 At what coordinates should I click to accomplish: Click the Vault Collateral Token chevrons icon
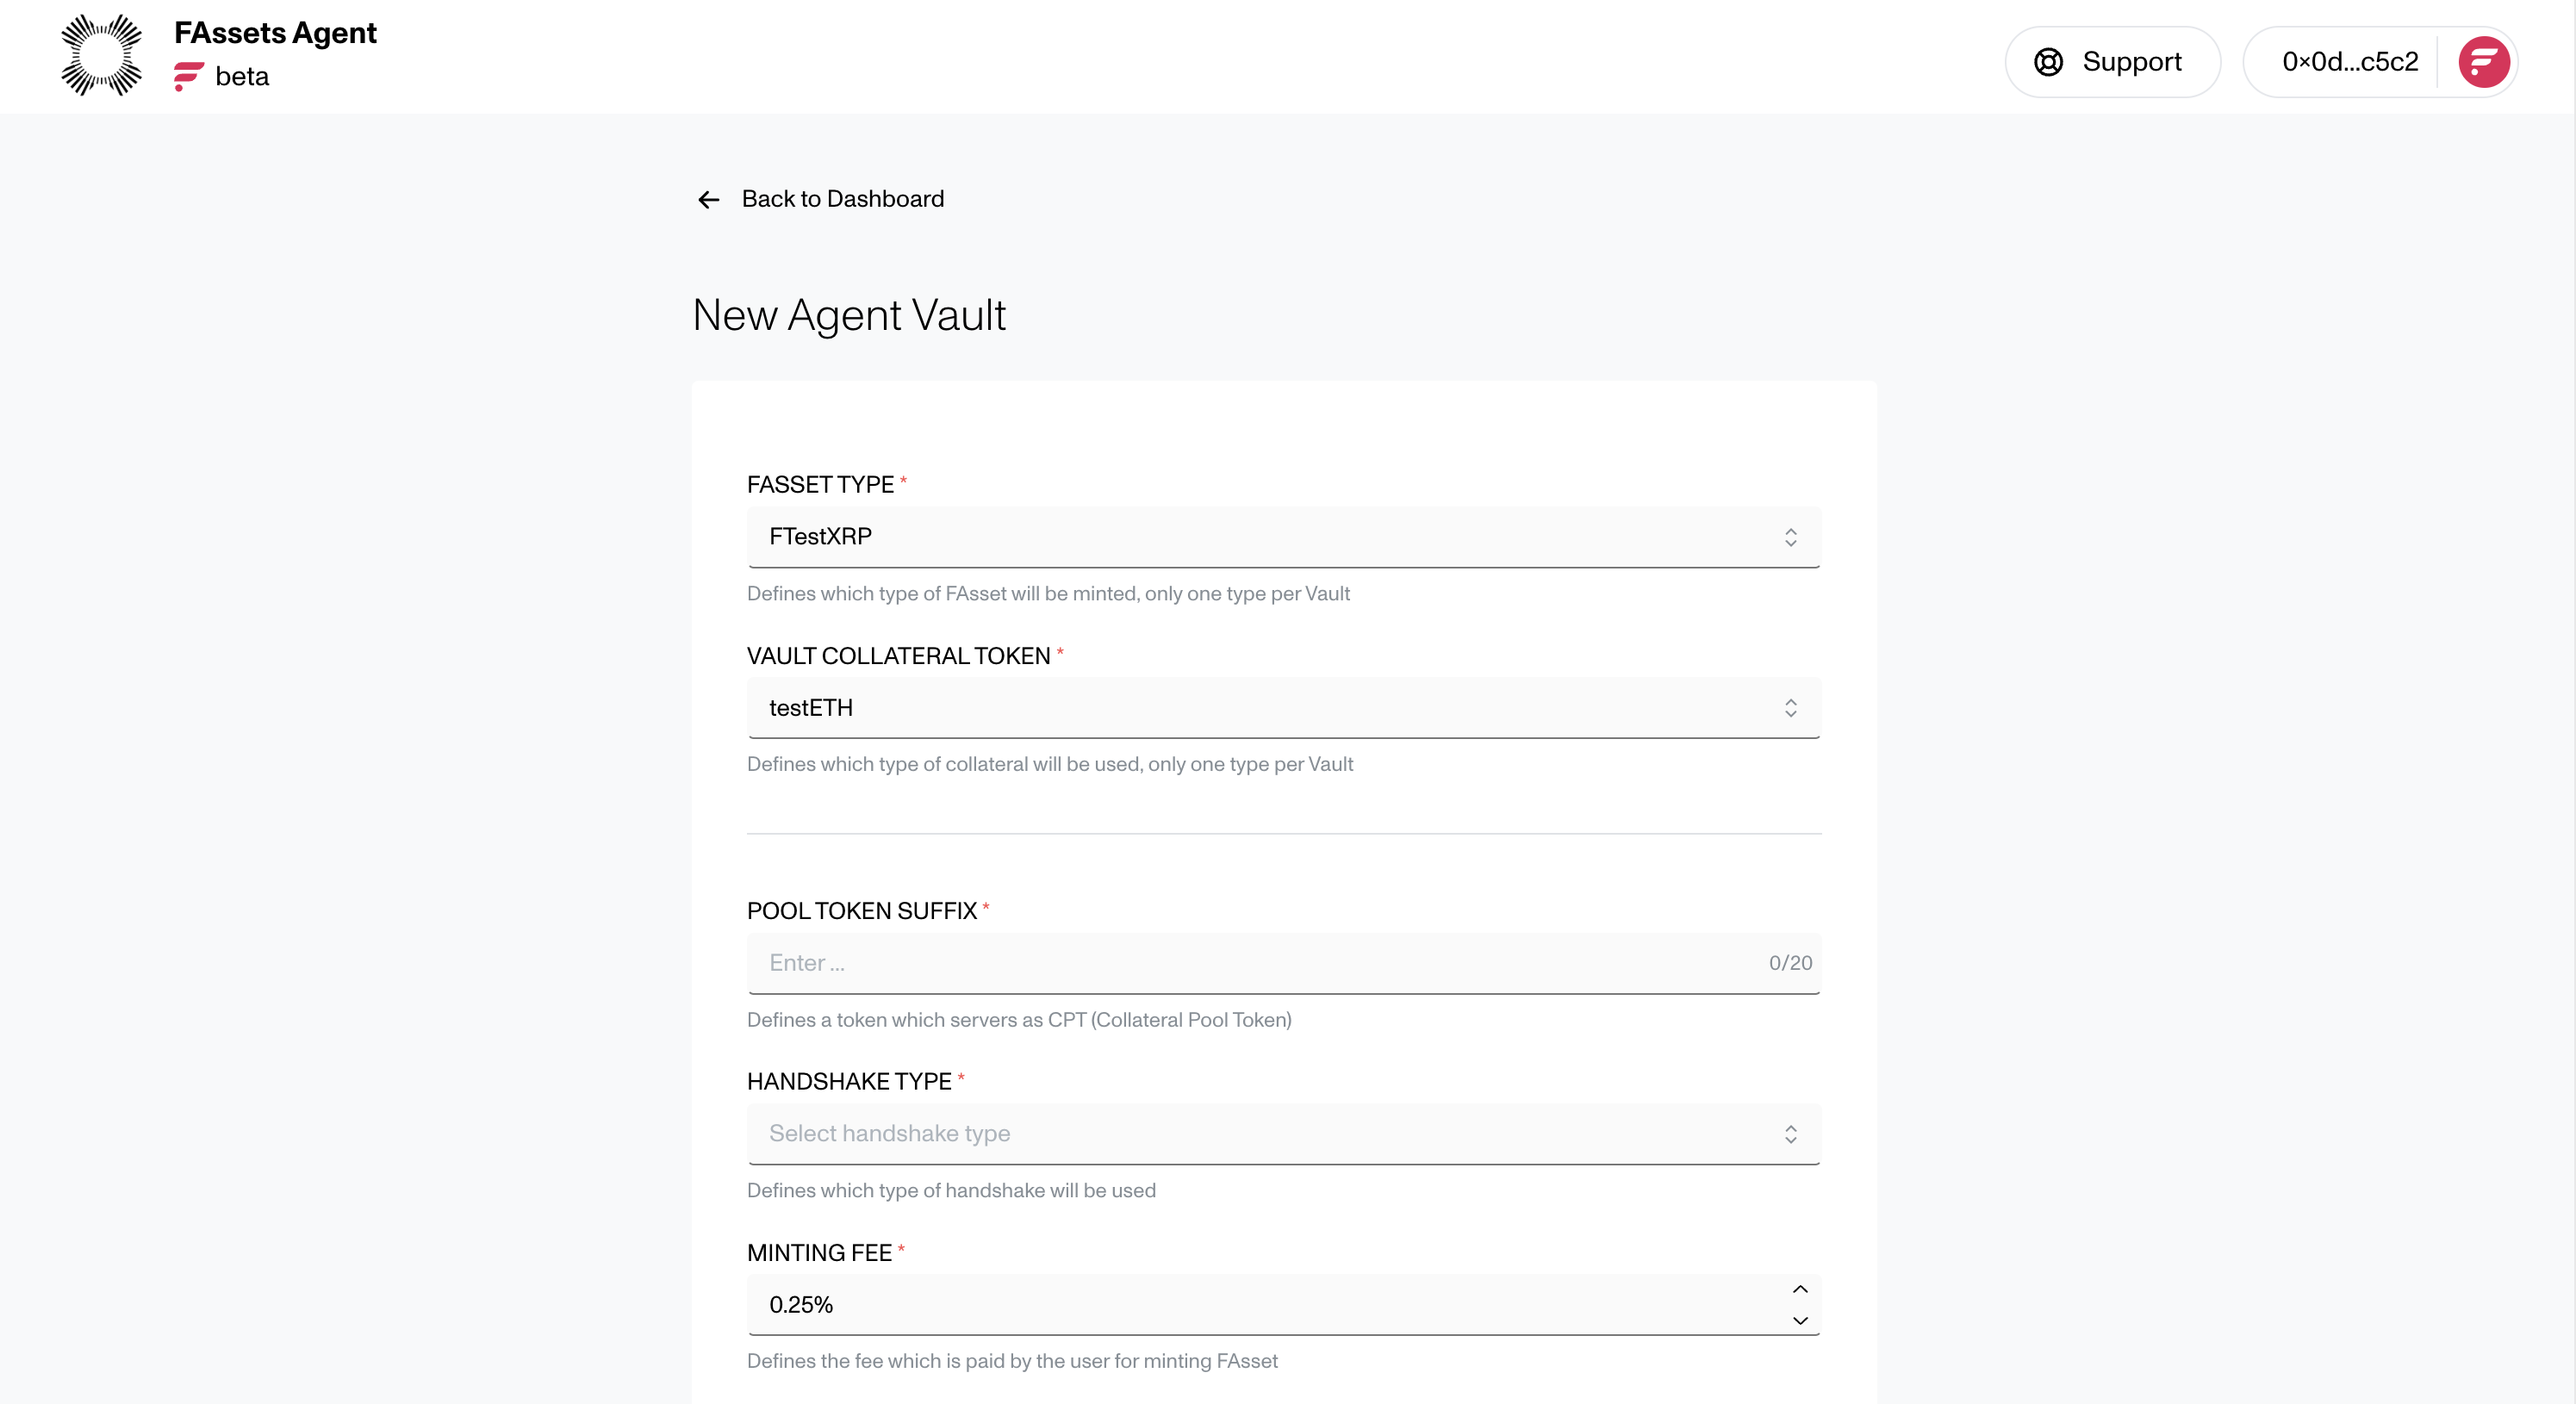point(1790,708)
